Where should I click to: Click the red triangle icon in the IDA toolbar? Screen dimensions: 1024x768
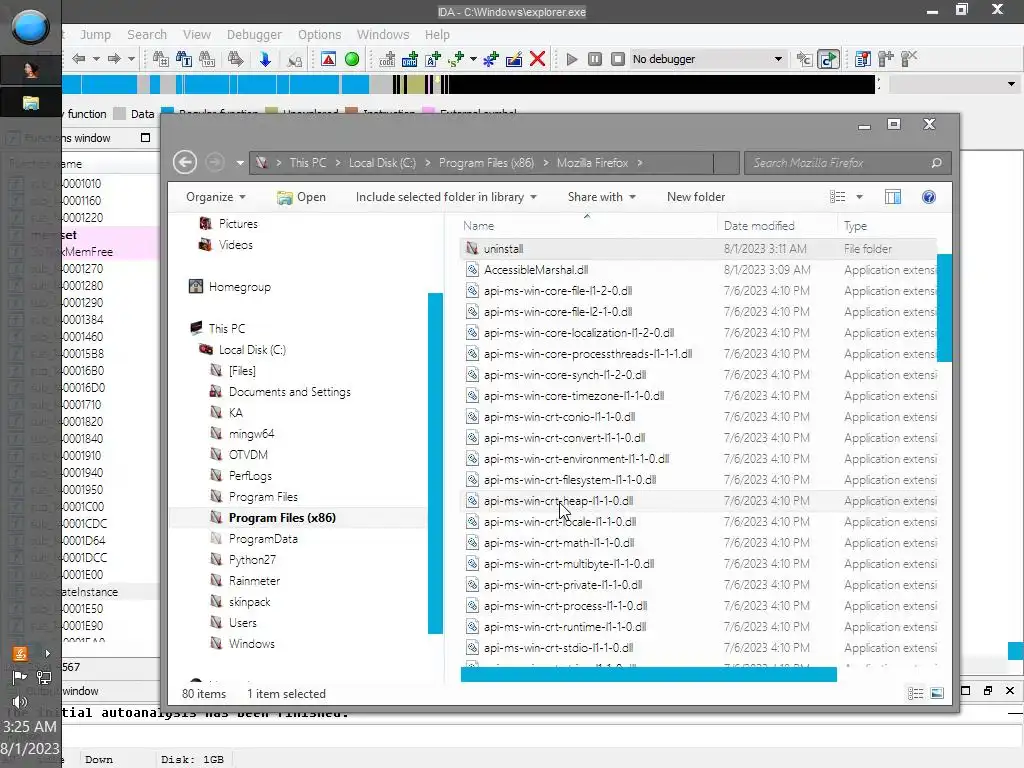pos(328,59)
